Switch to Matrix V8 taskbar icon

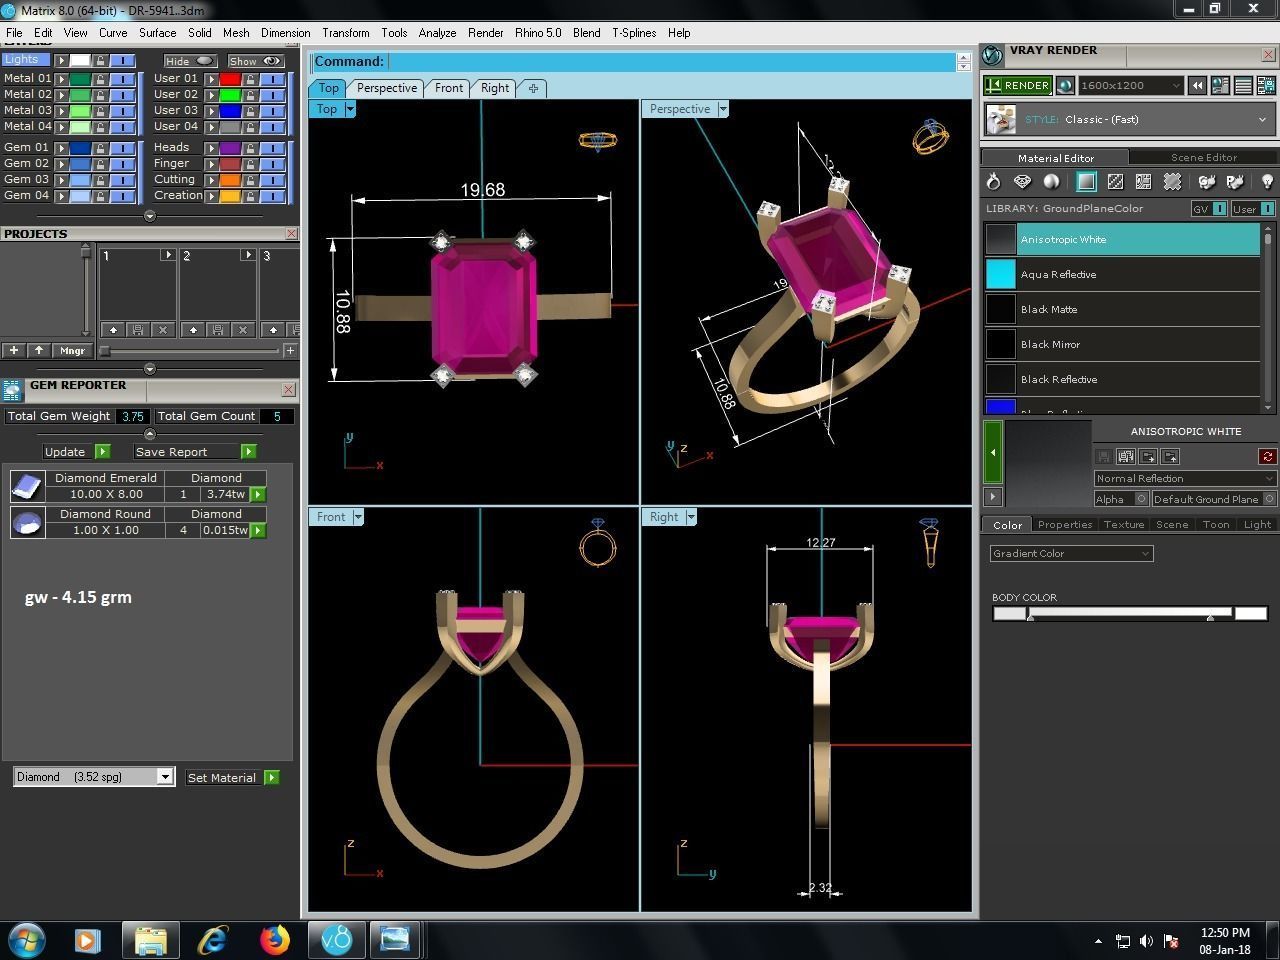pos(336,940)
